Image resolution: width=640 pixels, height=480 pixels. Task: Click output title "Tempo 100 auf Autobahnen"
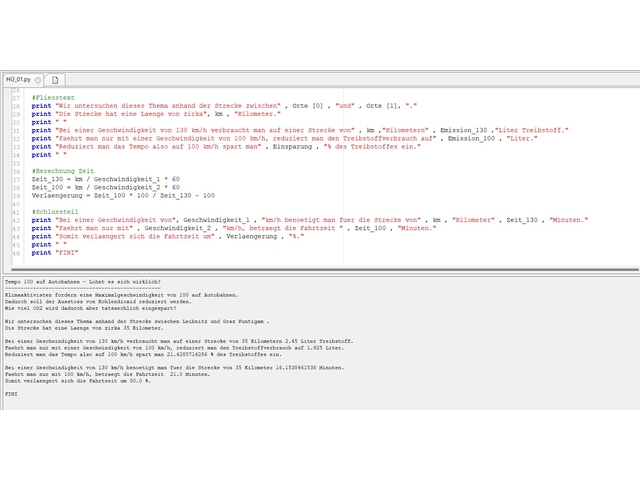pos(83,282)
